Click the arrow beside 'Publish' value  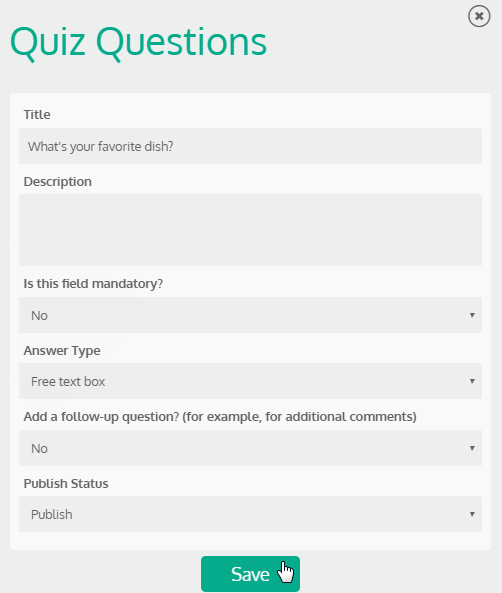(472, 514)
